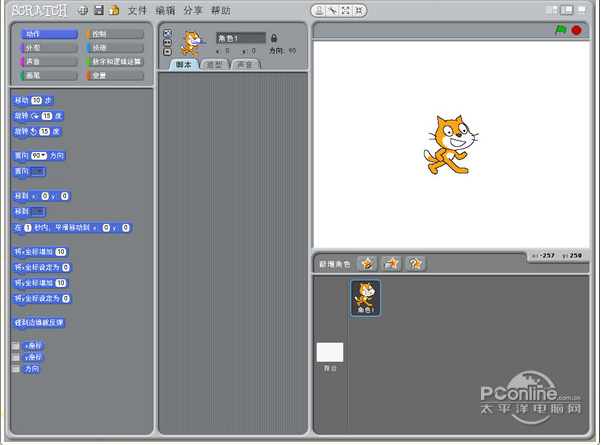Select the 数字和逻辑运算 block category

115,62
